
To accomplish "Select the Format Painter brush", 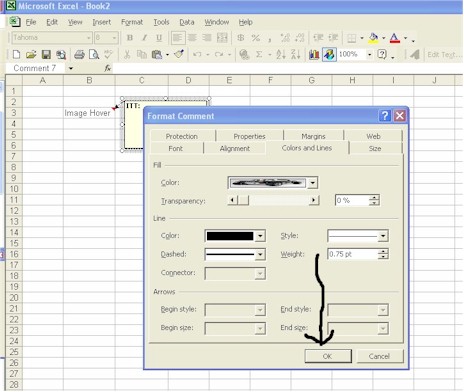I will click(179, 54).
